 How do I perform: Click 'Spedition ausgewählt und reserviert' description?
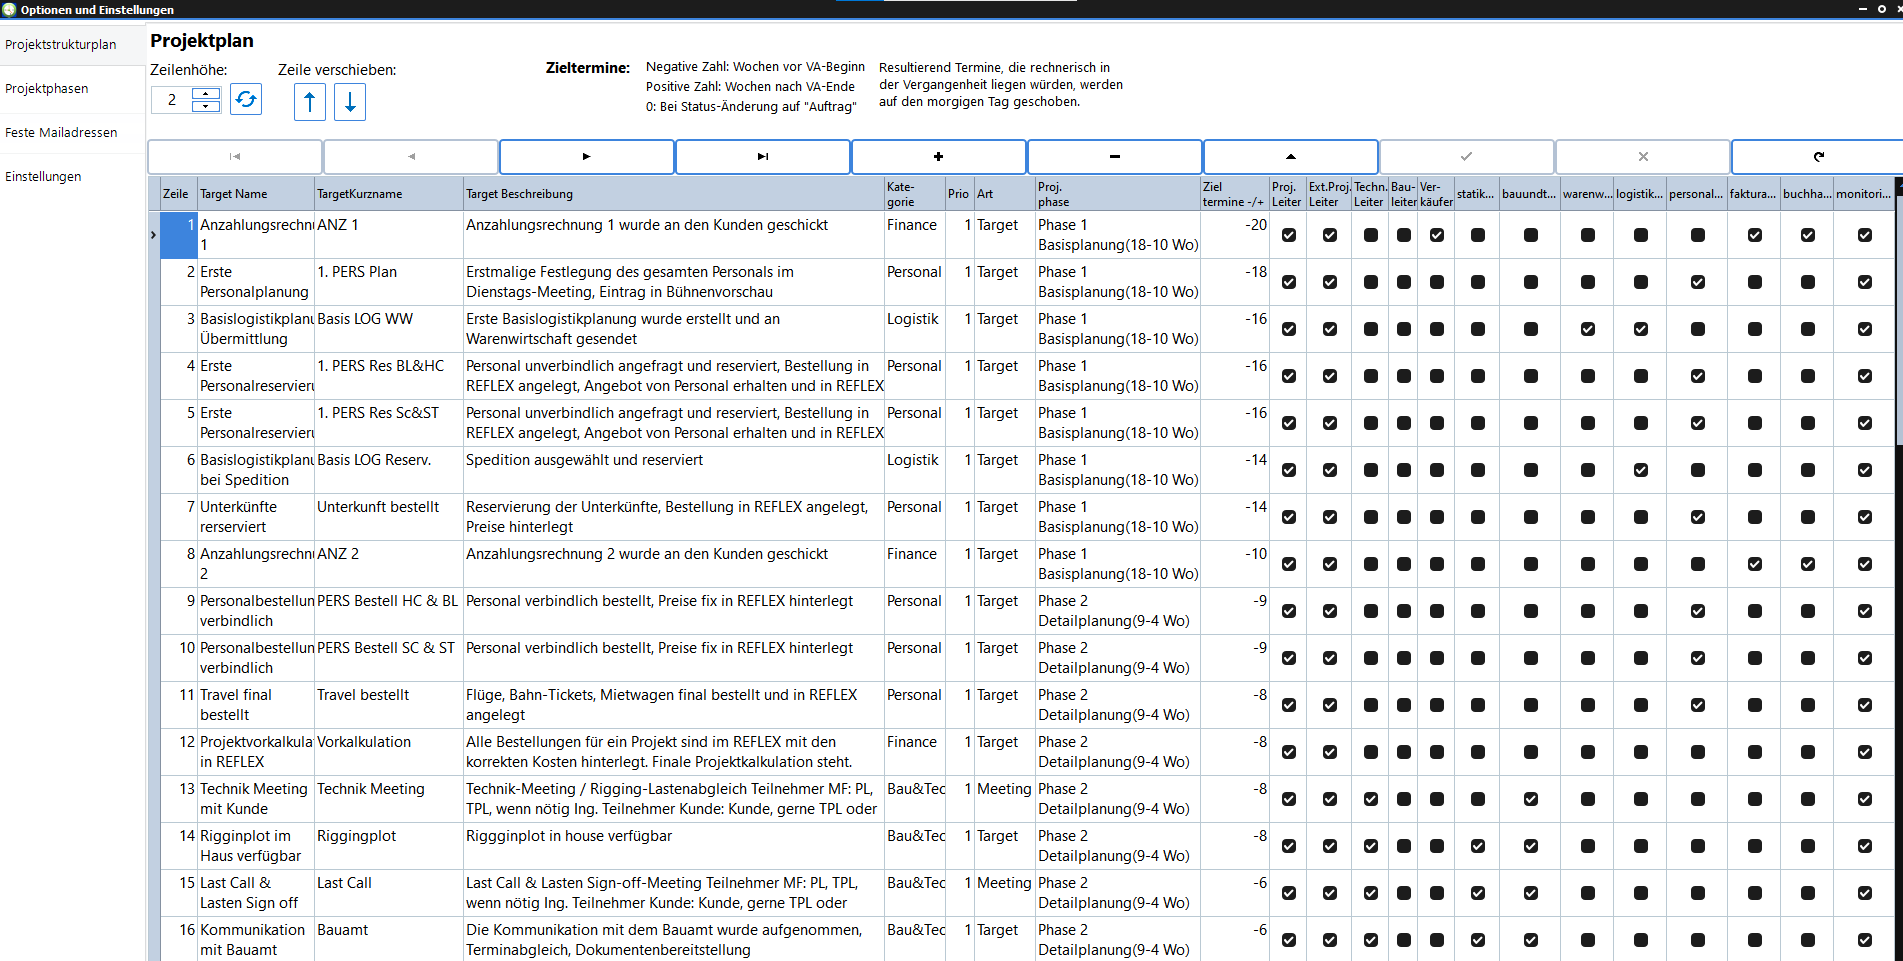point(674,470)
